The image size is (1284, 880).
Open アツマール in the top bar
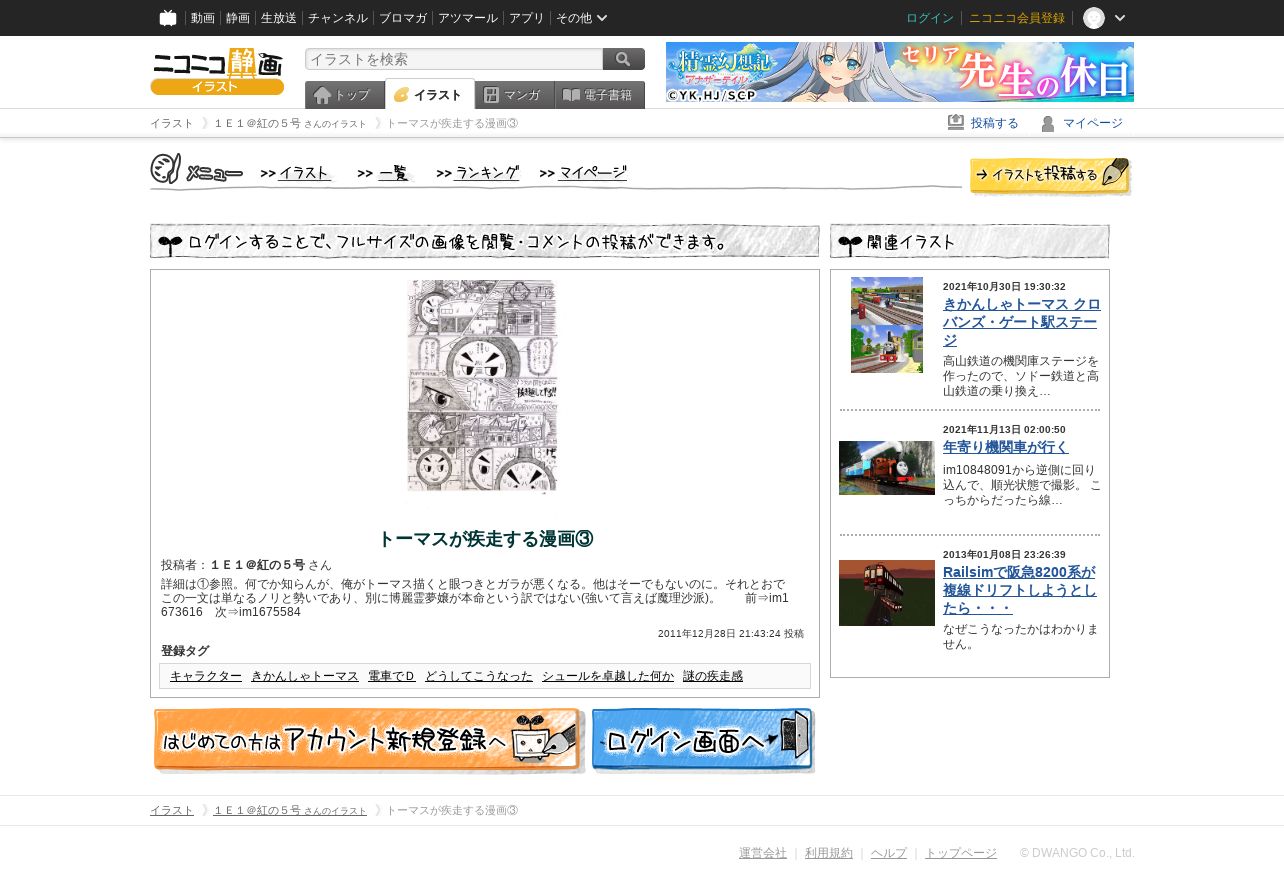[x=468, y=18]
